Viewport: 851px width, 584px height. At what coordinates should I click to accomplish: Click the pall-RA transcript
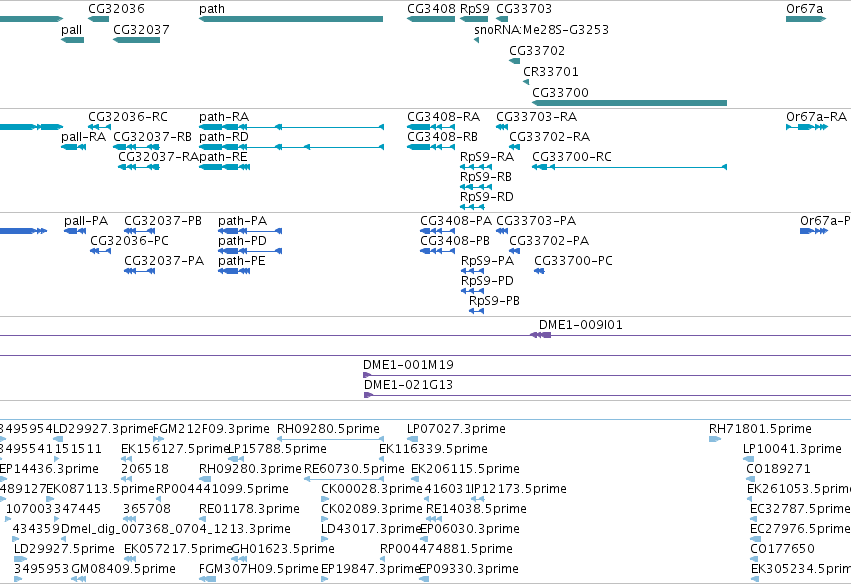(x=73, y=147)
